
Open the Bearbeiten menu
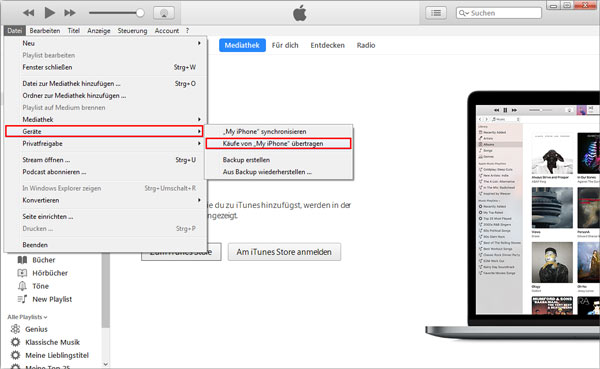[45, 31]
